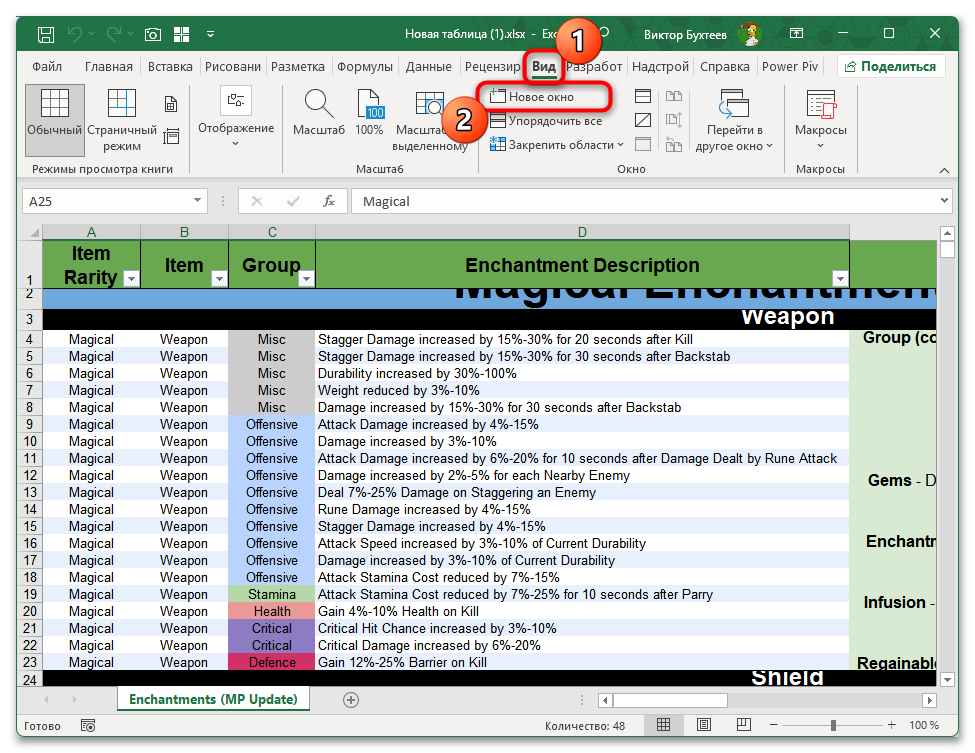Switch to the Справка tab
The image size is (975, 753).
724,67
